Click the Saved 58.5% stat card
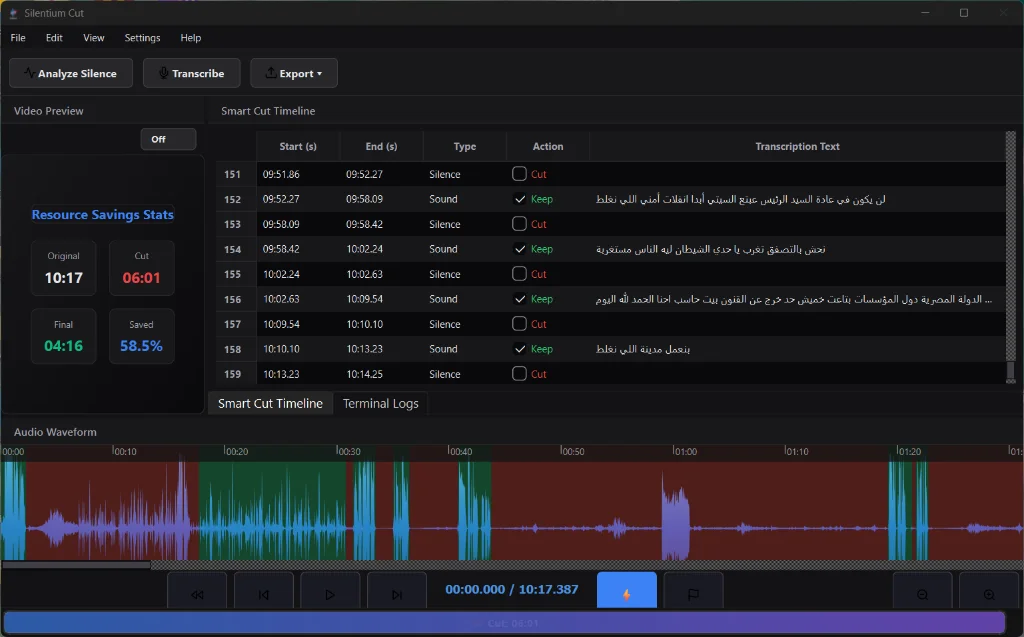 click(x=141, y=336)
